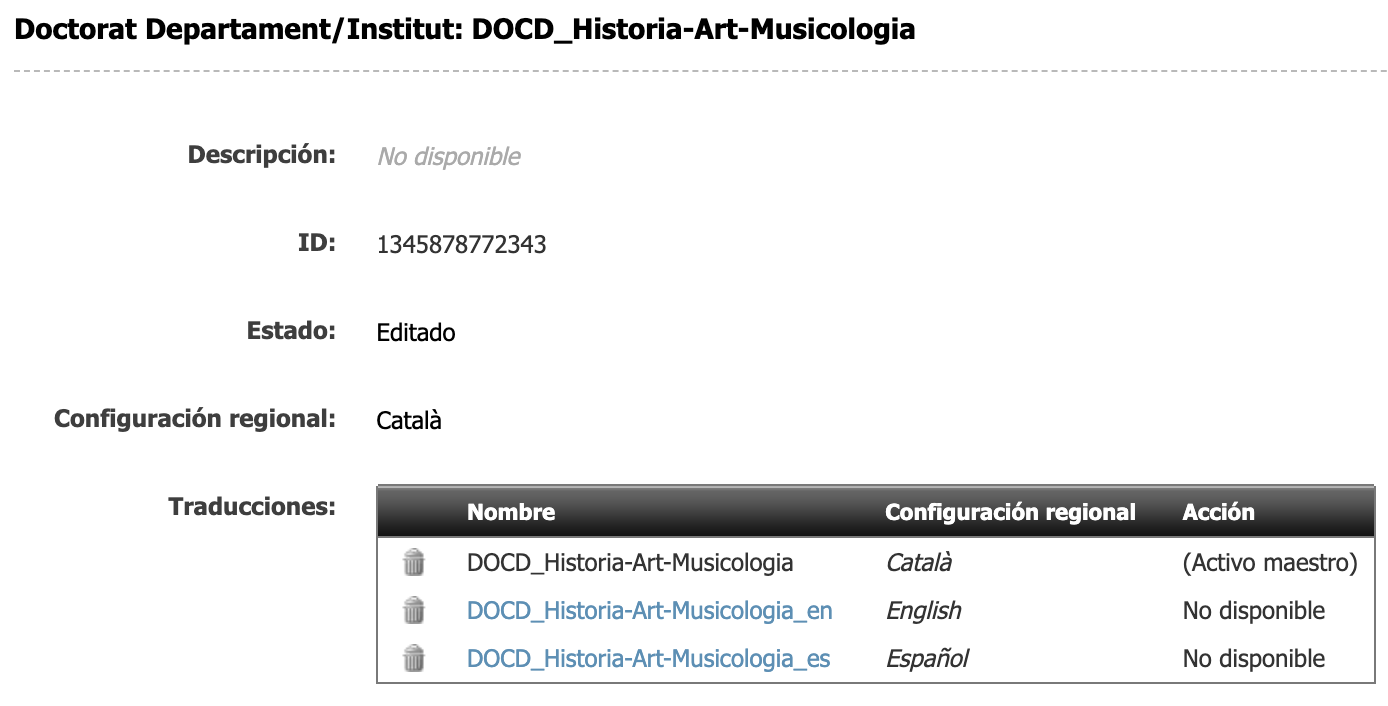Image resolution: width=1388 pixels, height=706 pixels.
Task: Delete the Català master translation via trash icon
Action: coord(413,563)
